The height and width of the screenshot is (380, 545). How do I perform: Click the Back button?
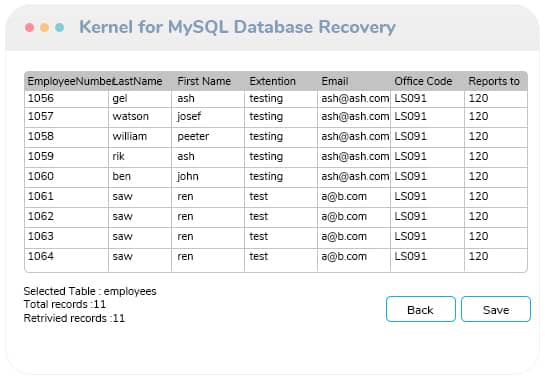point(421,309)
